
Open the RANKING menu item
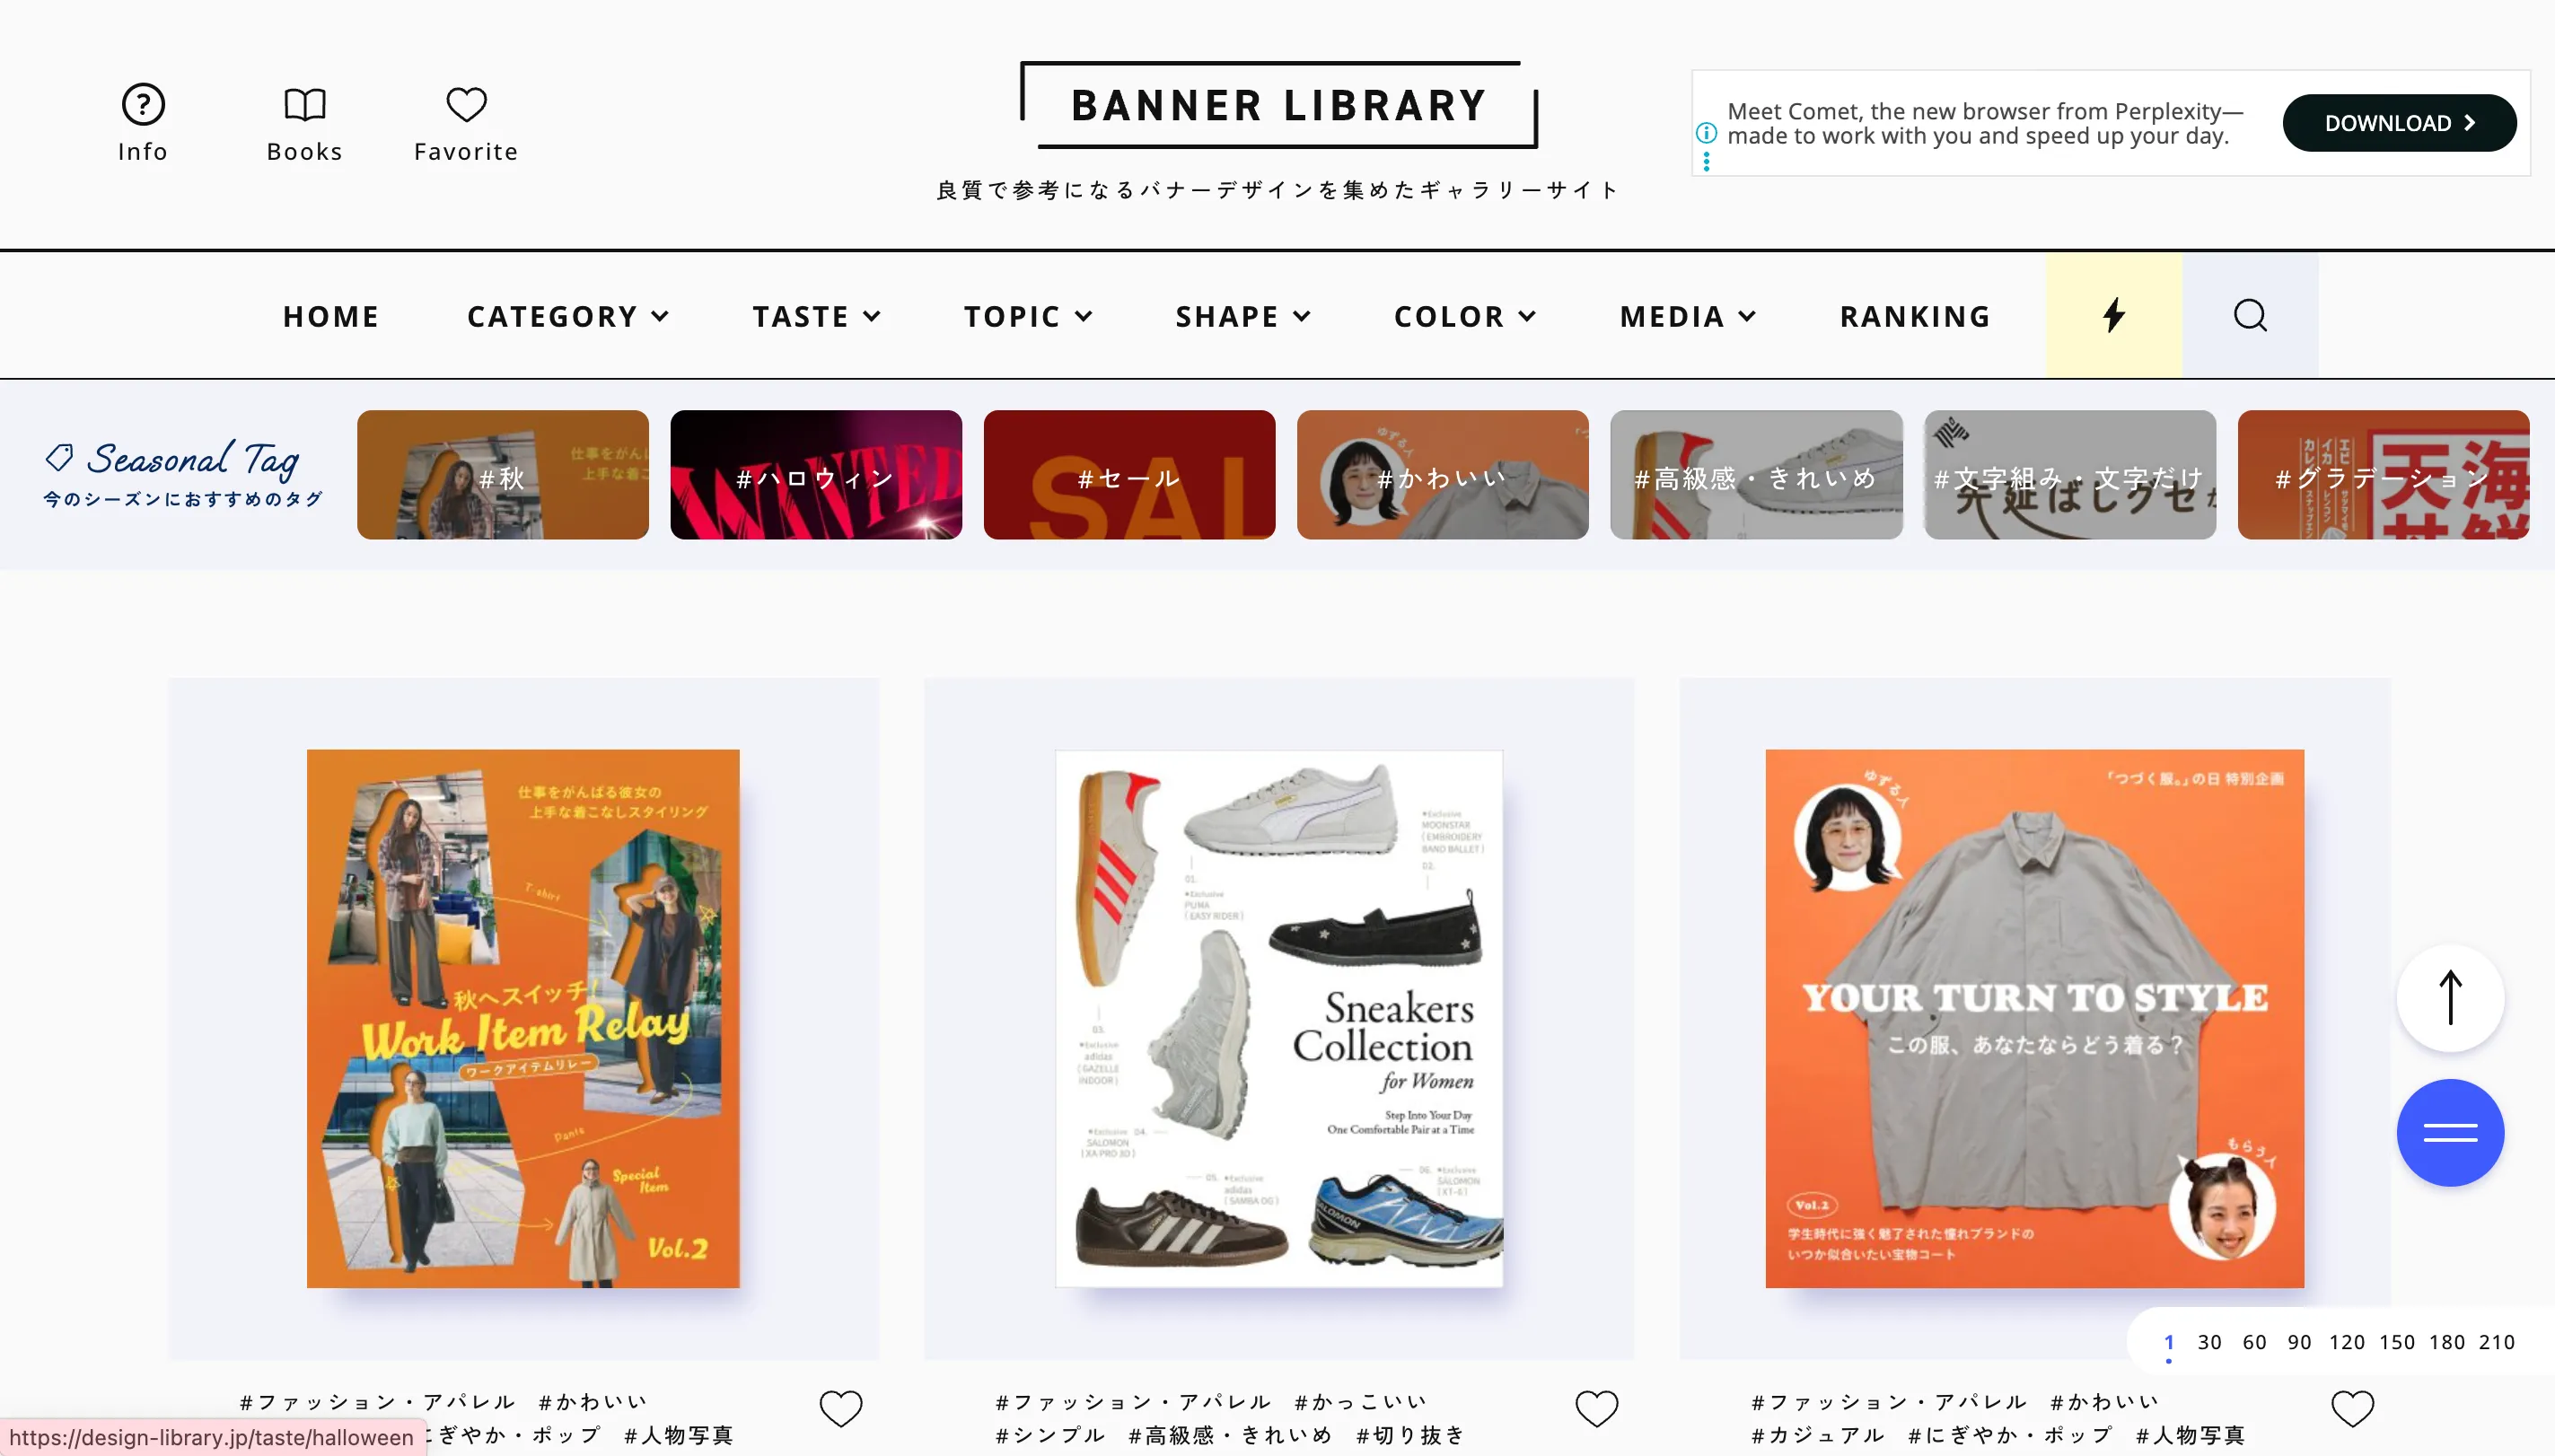coord(1915,316)
